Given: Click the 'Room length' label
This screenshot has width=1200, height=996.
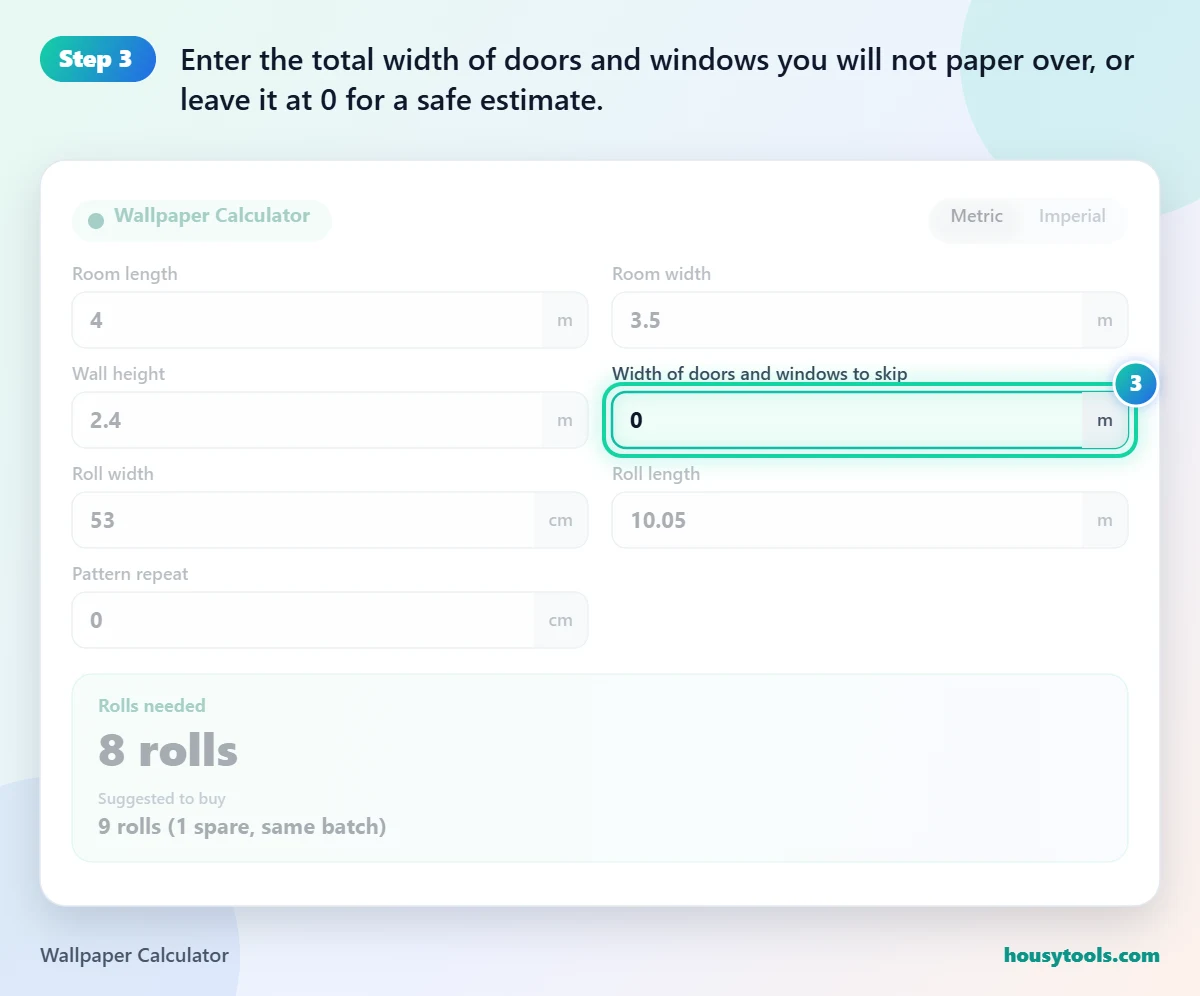Looking at the screenshot, I should click(125, 274).
